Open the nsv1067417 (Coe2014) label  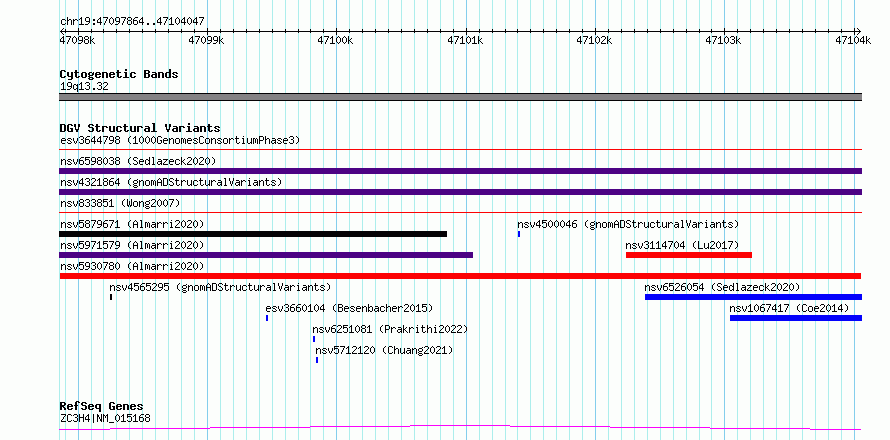tap(790, 308)
